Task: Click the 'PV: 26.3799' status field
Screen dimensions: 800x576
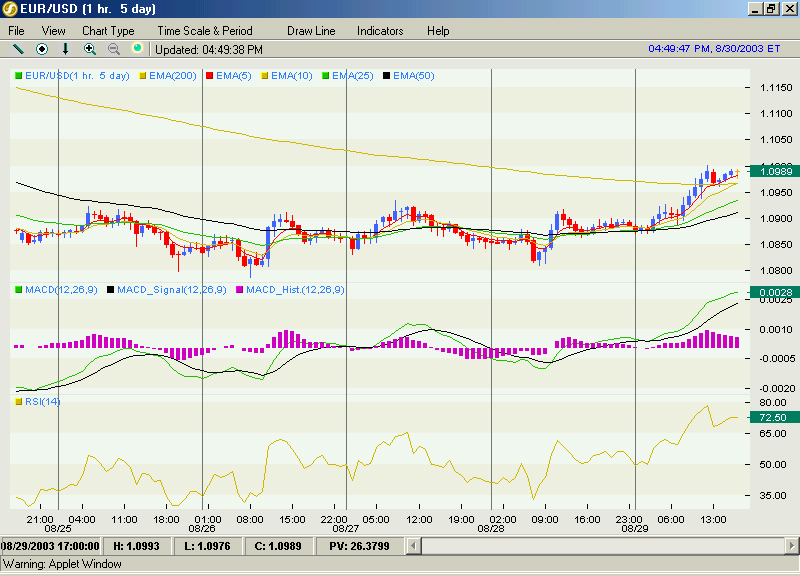Action: [x=359, y=546]
